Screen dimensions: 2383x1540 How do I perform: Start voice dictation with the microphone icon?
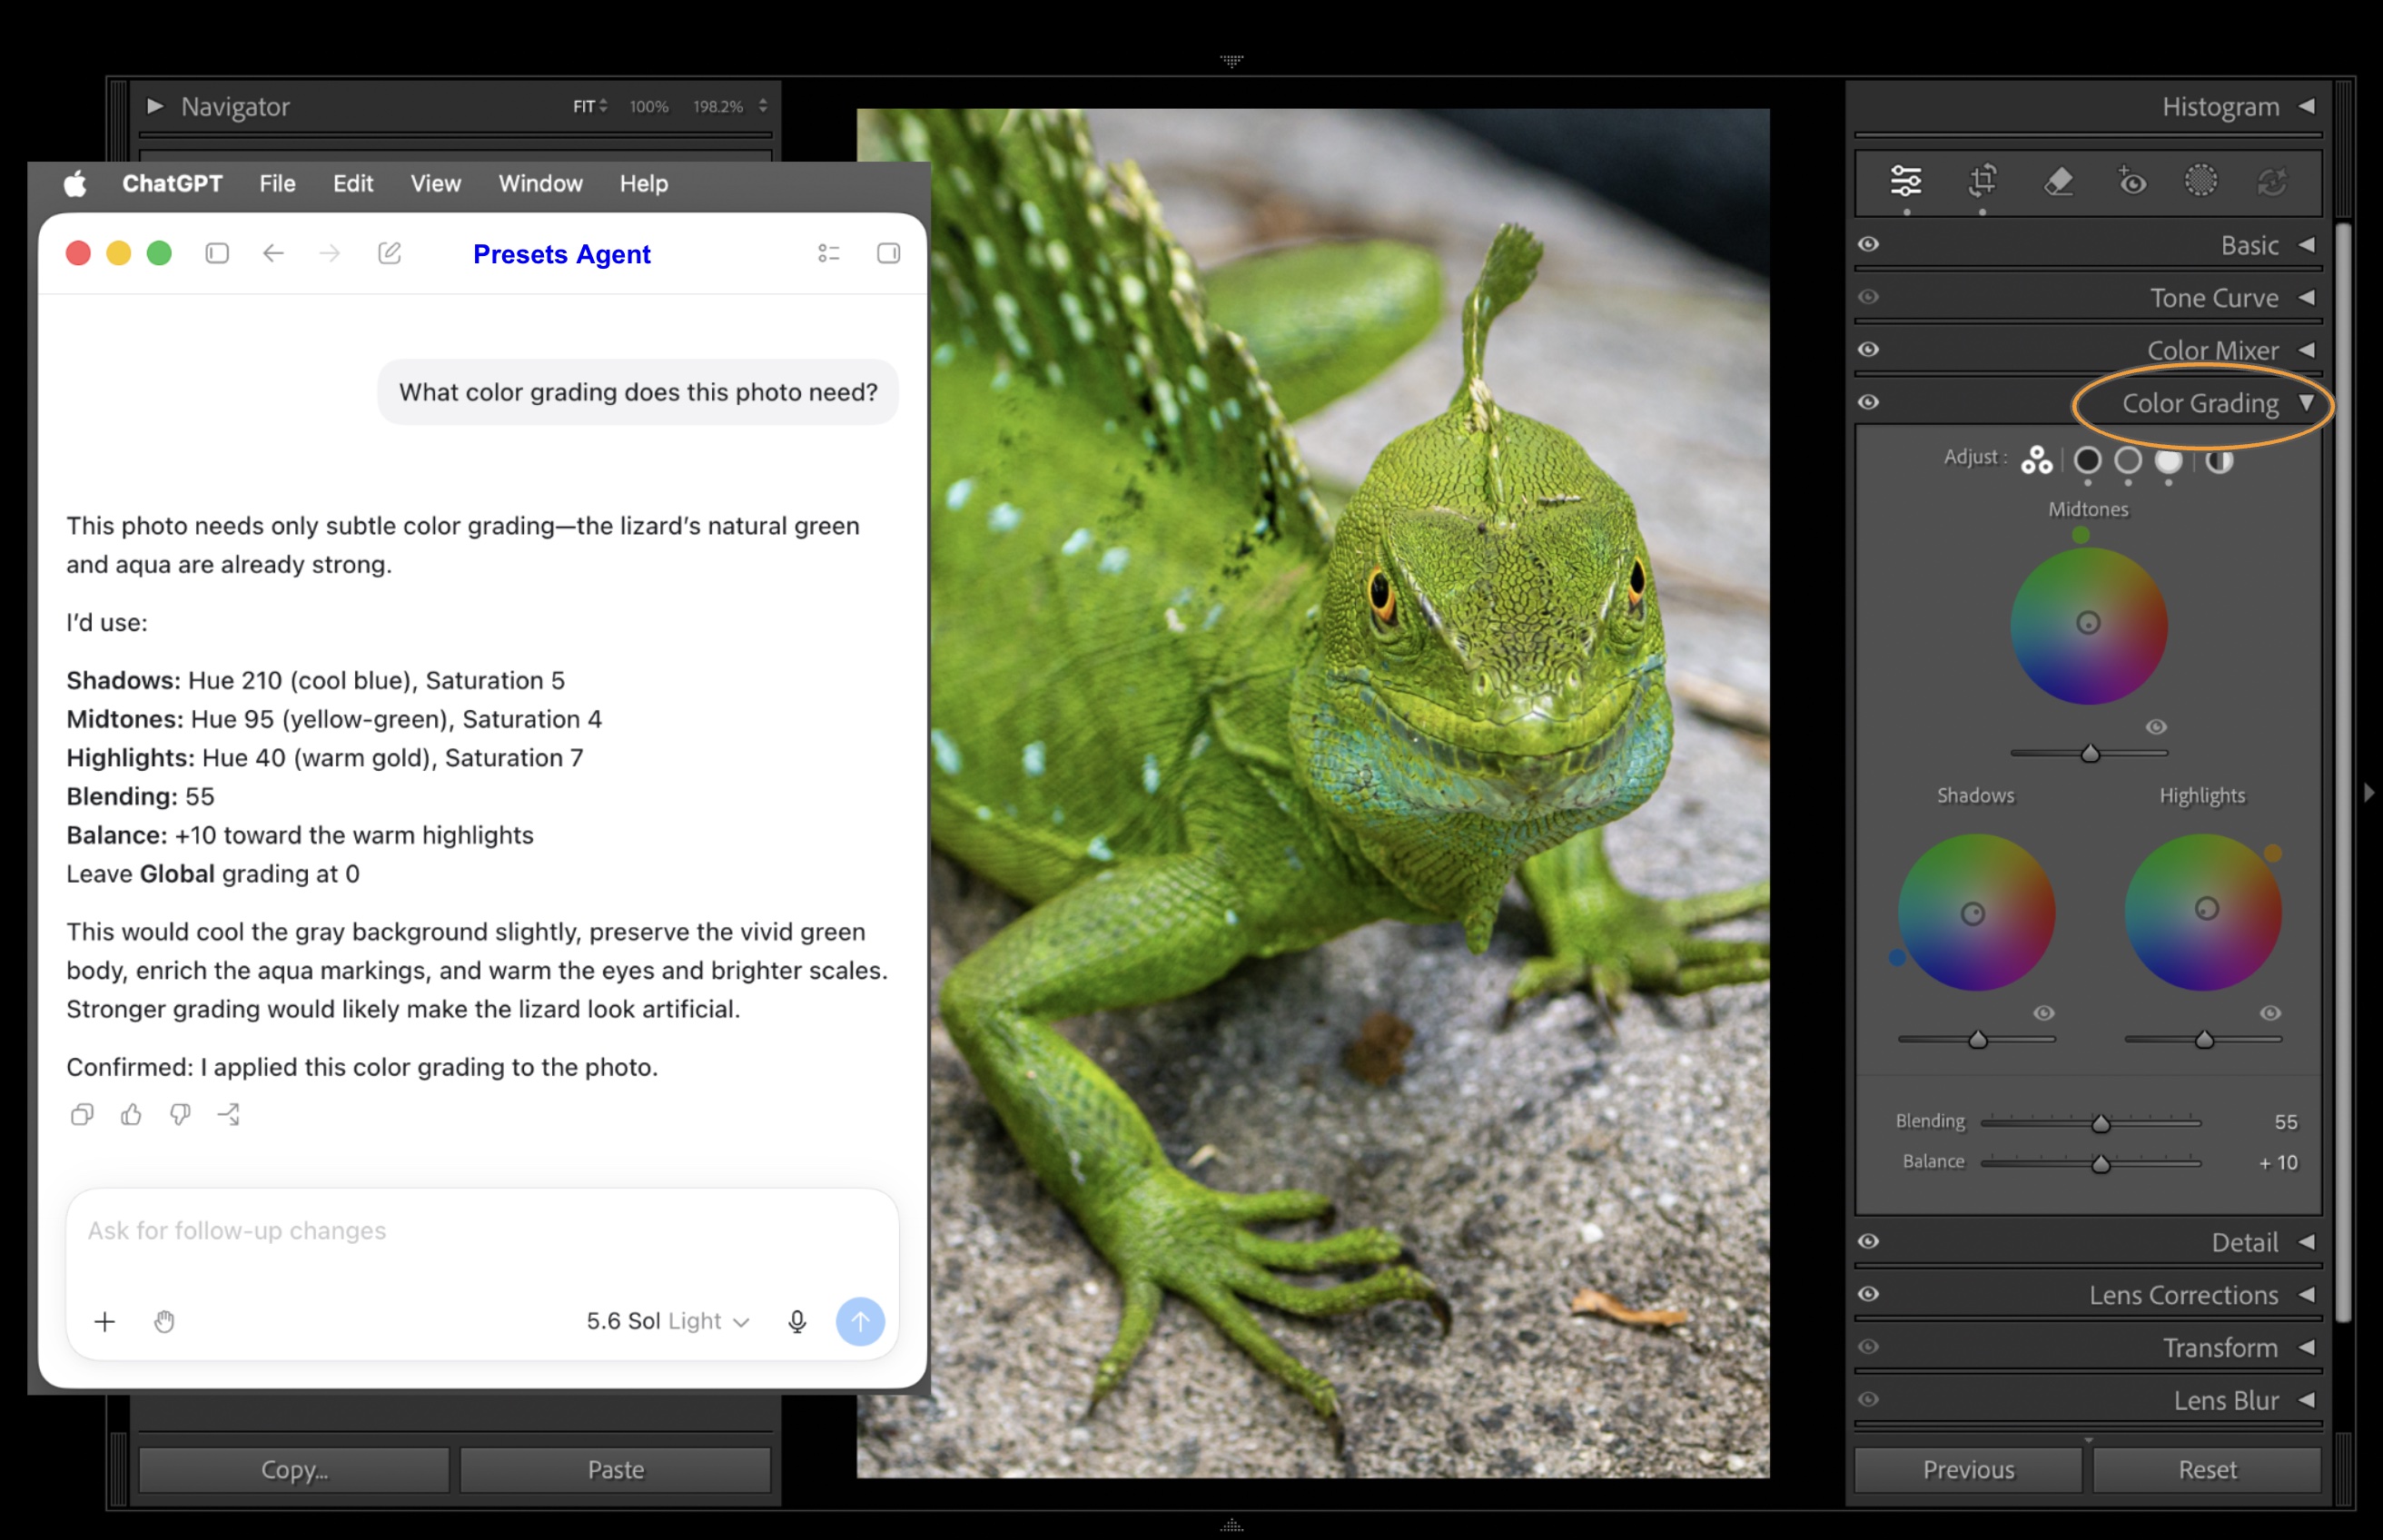point(797,1322)
